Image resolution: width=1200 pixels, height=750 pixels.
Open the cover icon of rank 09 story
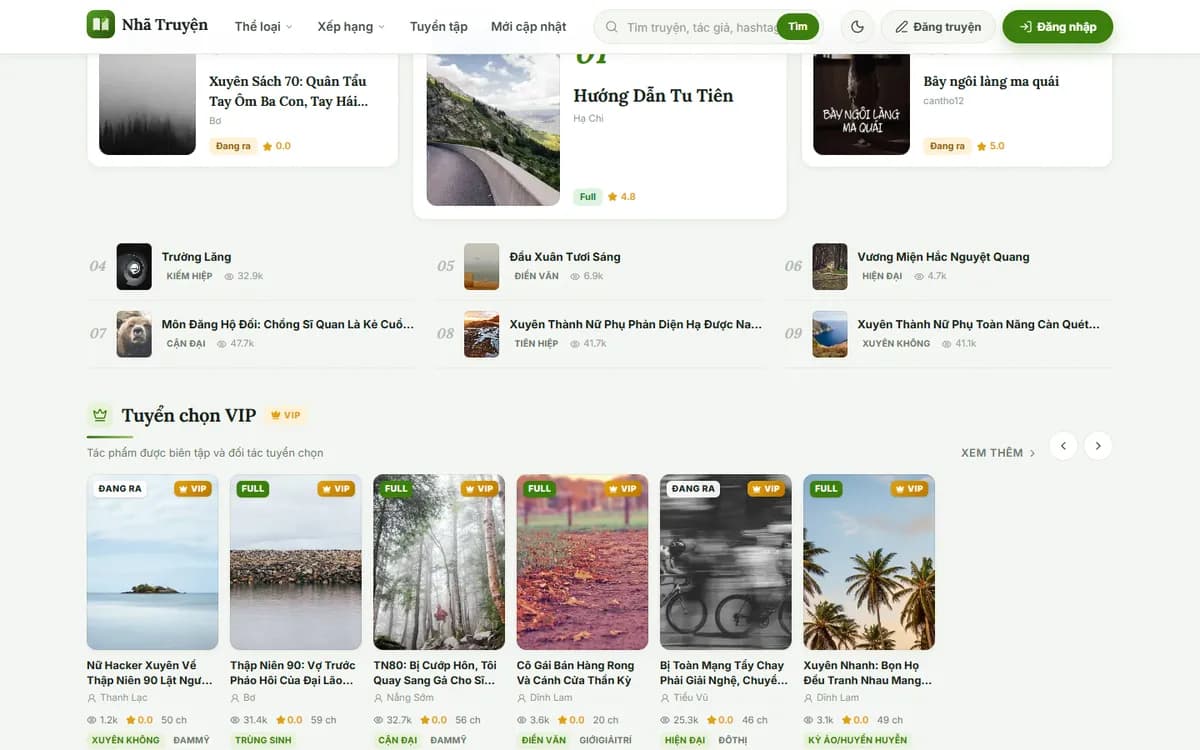click(830, 334)
